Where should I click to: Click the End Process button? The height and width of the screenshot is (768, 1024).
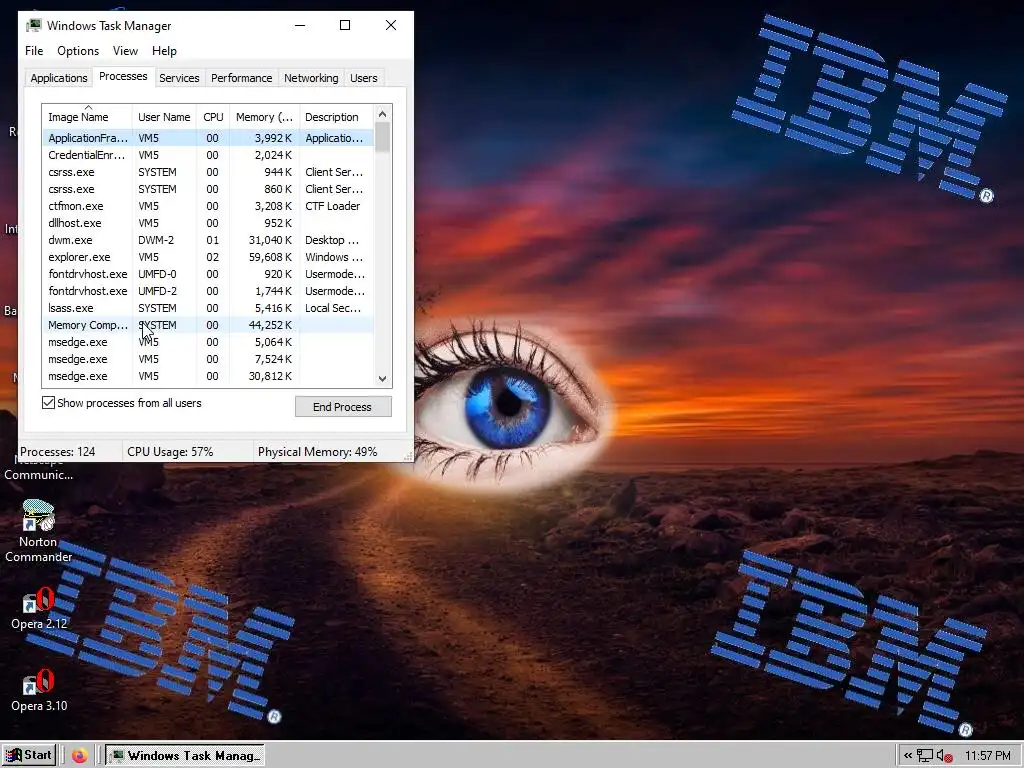[343, 406]
